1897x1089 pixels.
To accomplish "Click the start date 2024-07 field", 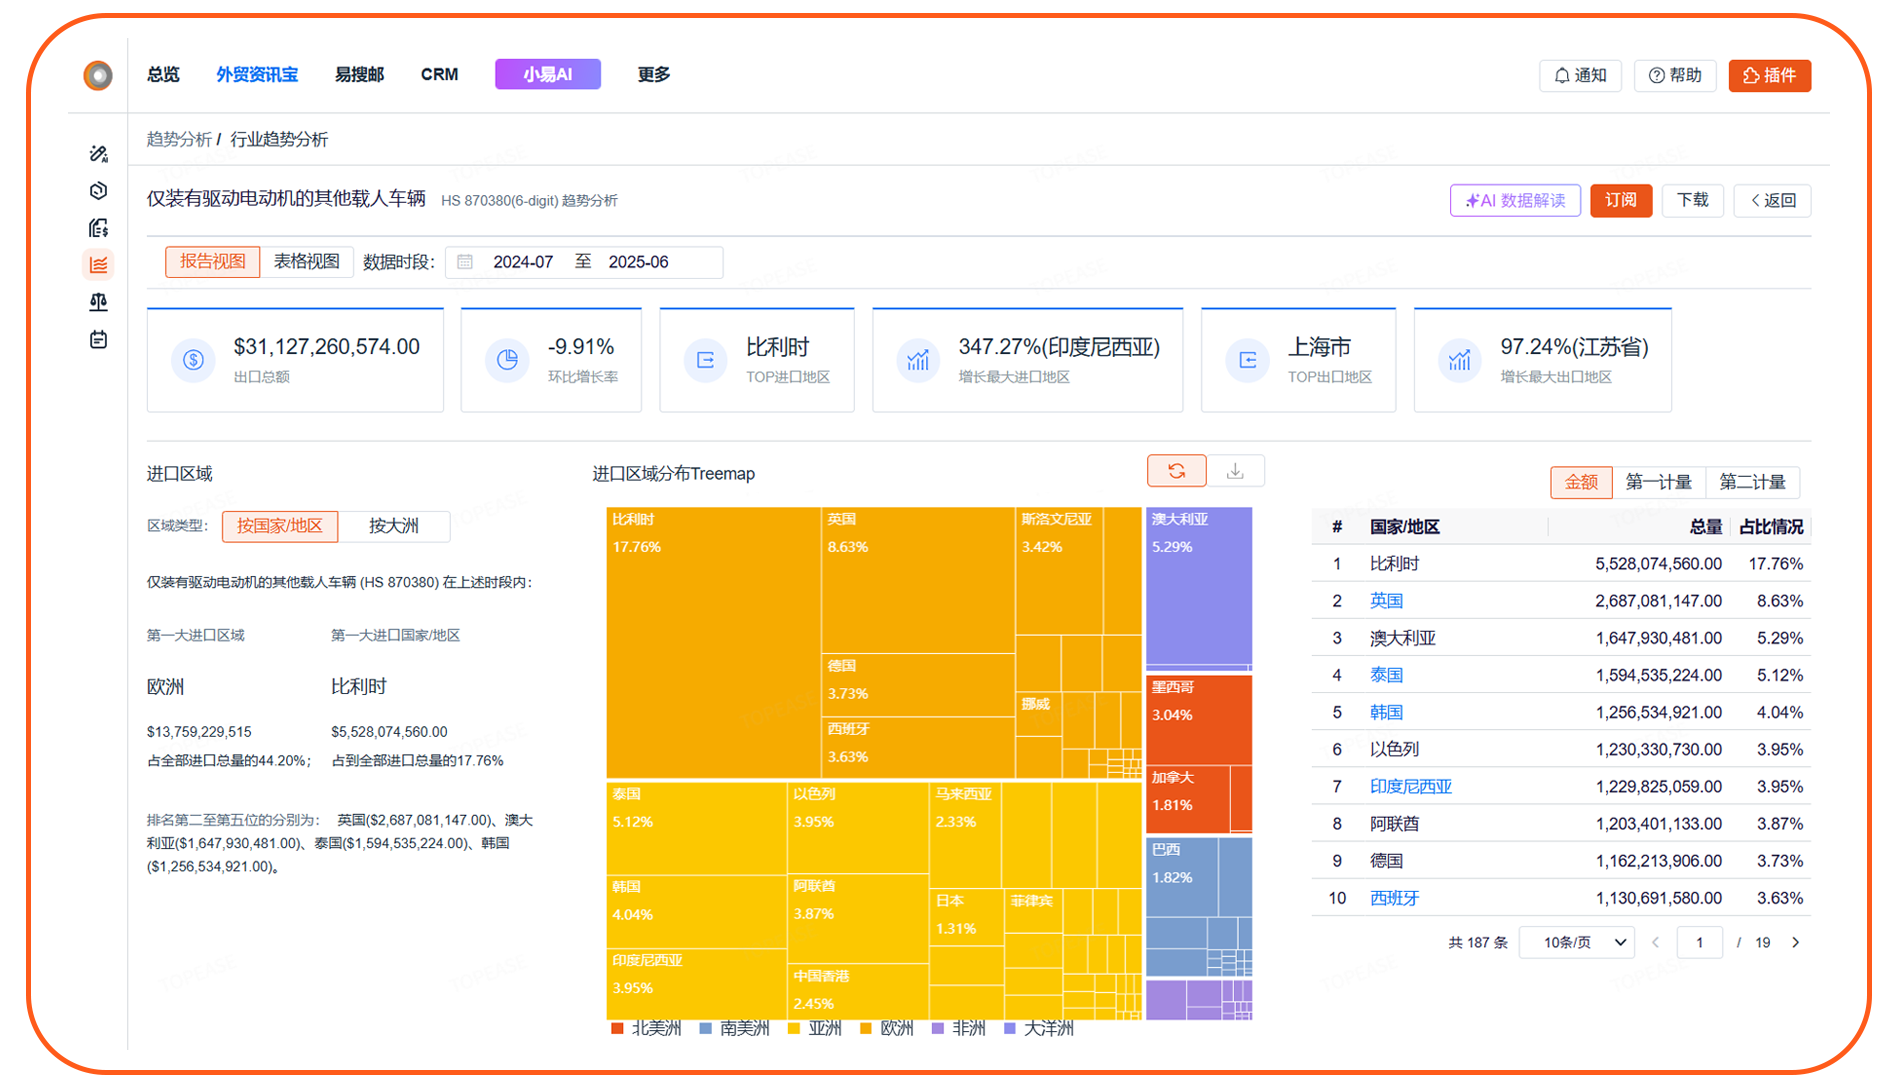I will coord(523,262).
